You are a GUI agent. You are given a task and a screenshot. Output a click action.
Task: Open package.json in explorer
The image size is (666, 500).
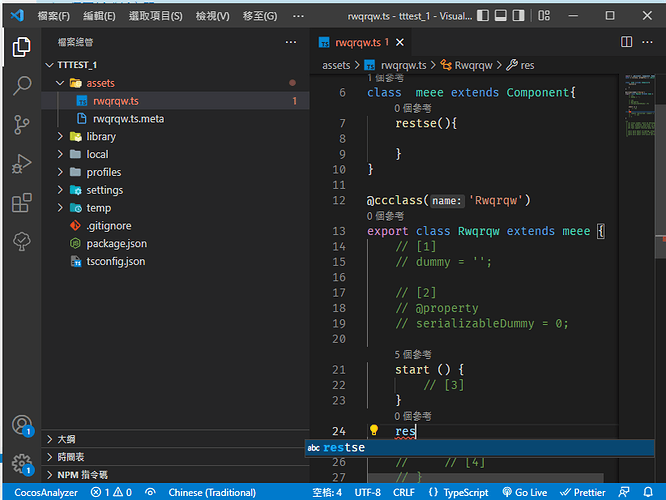(x=116, y=243)
